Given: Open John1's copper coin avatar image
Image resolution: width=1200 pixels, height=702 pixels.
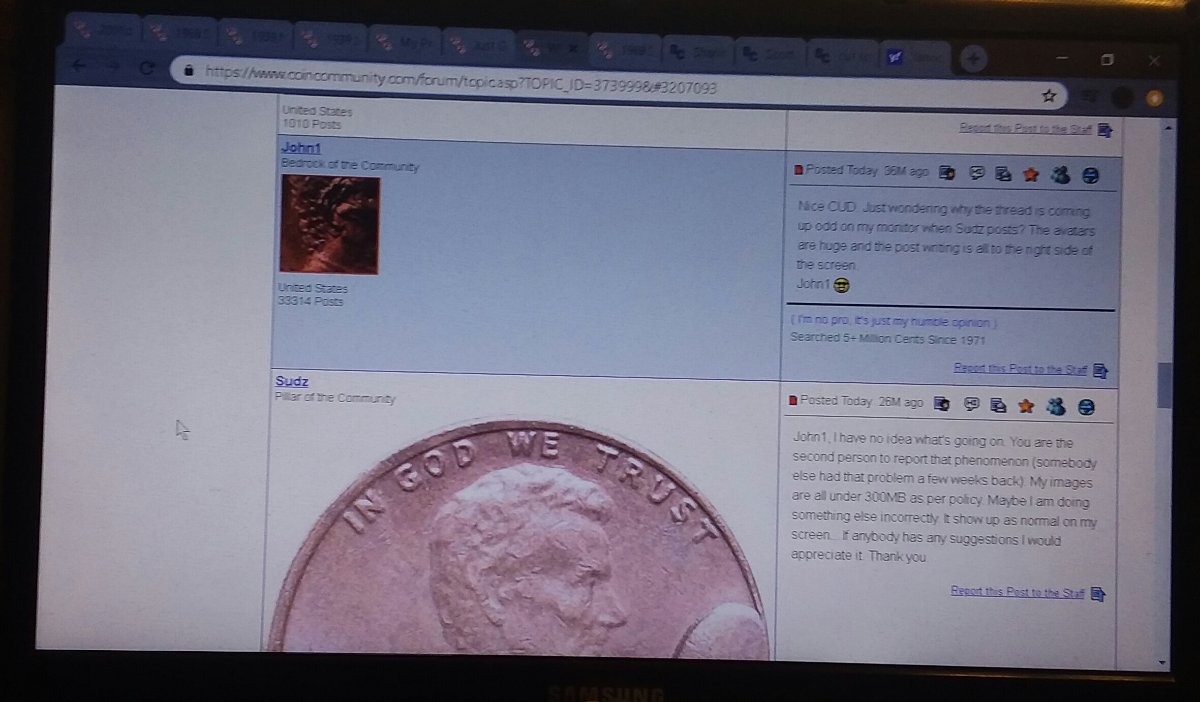Looking at the screenshot, I should tap(329, 223).
